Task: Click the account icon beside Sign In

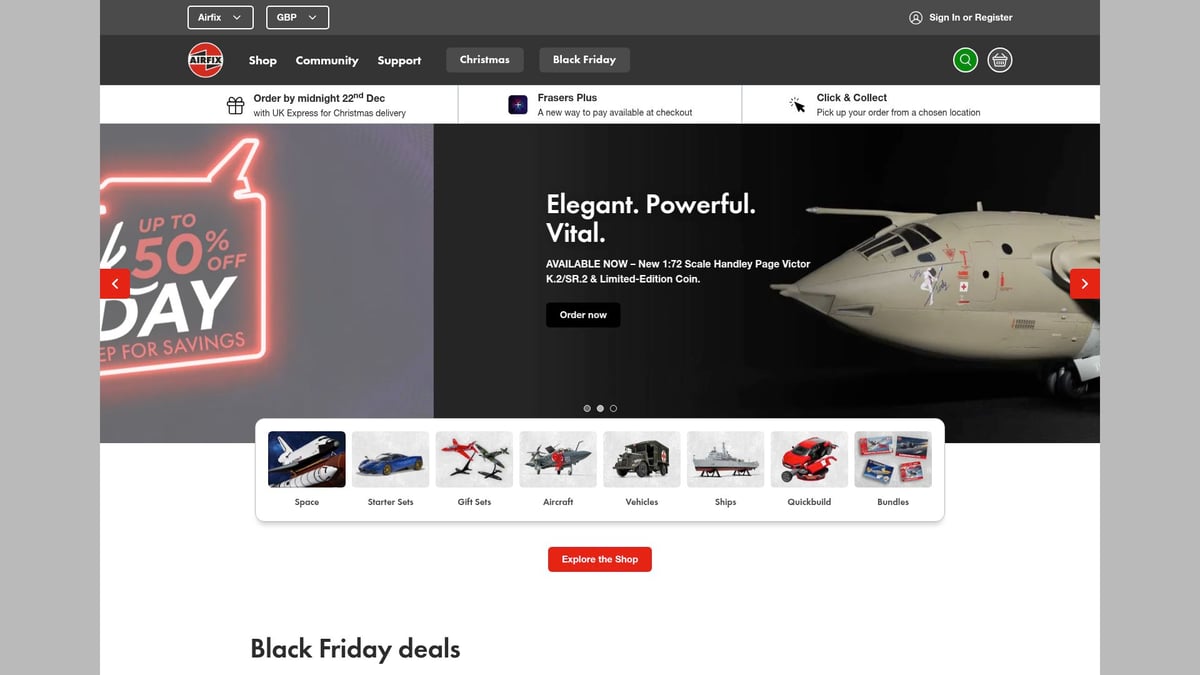Action: pyautogui.click(x=916, y=18)
